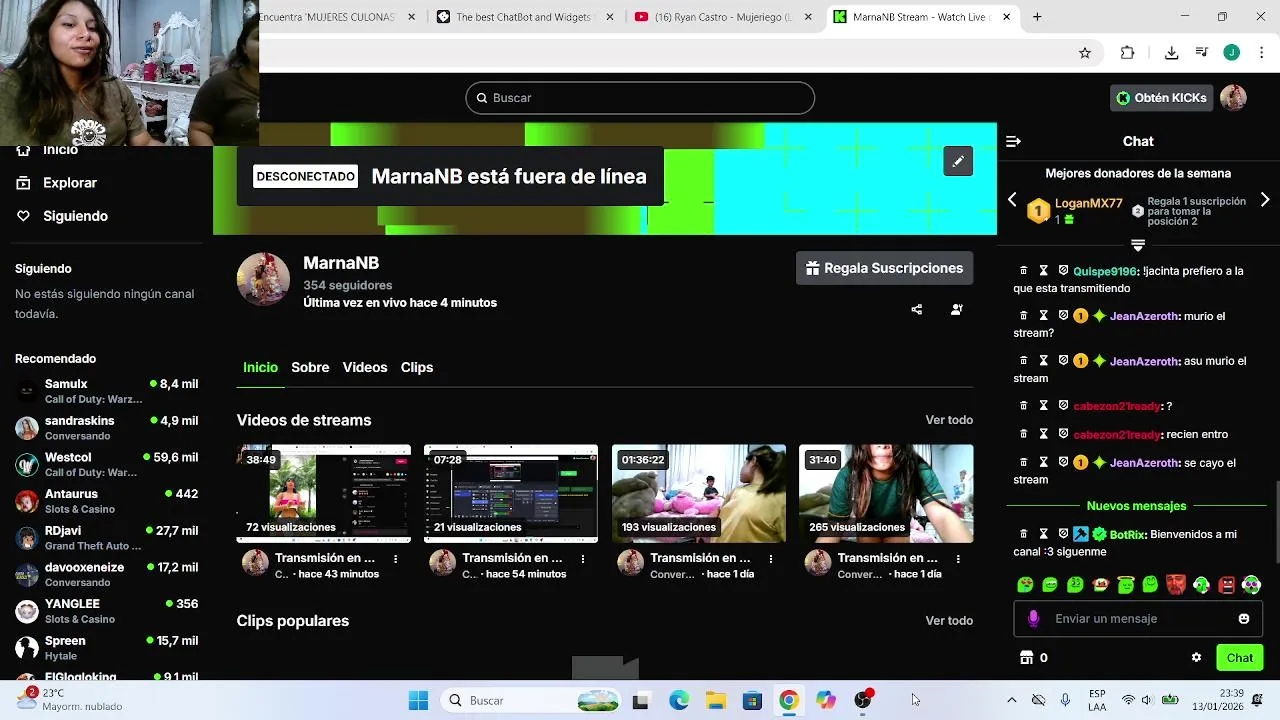Viewport: 1280px width, 720px height.
Task: Switch to the Inicio channel tab
Action: pyautogui.click(x=260, y=367)
